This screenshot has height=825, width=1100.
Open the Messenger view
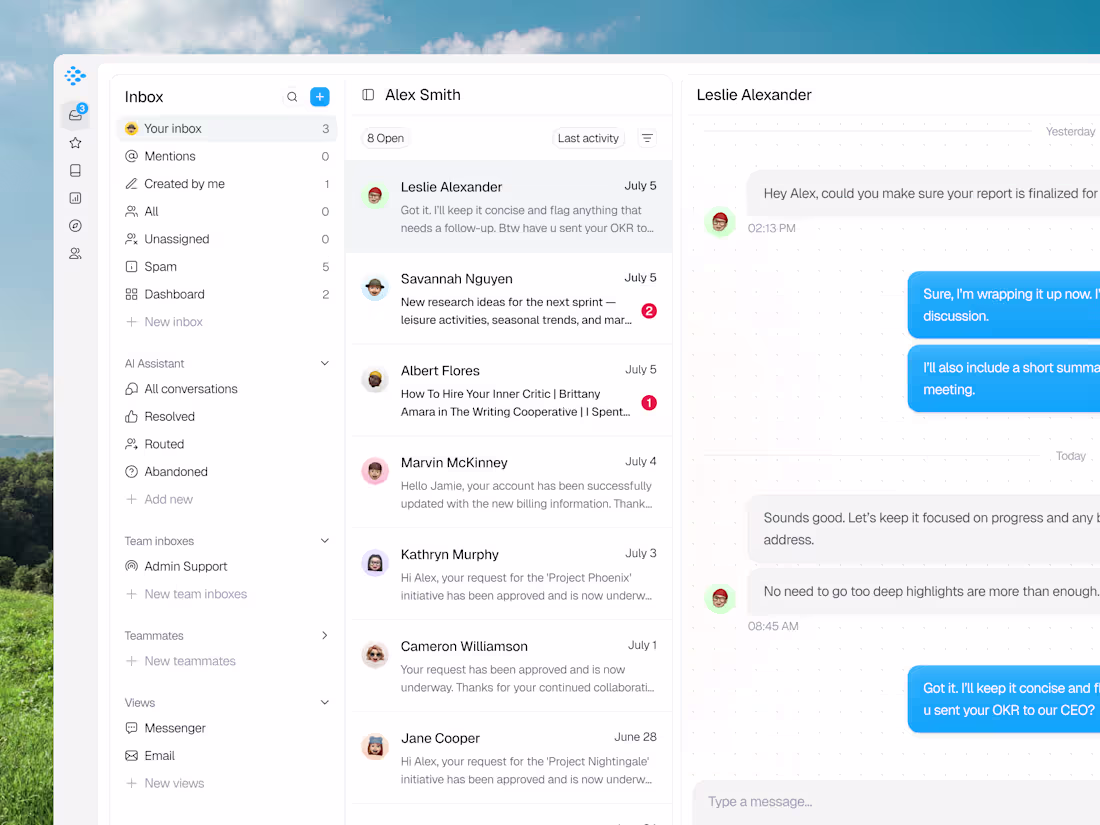[176, 728]
